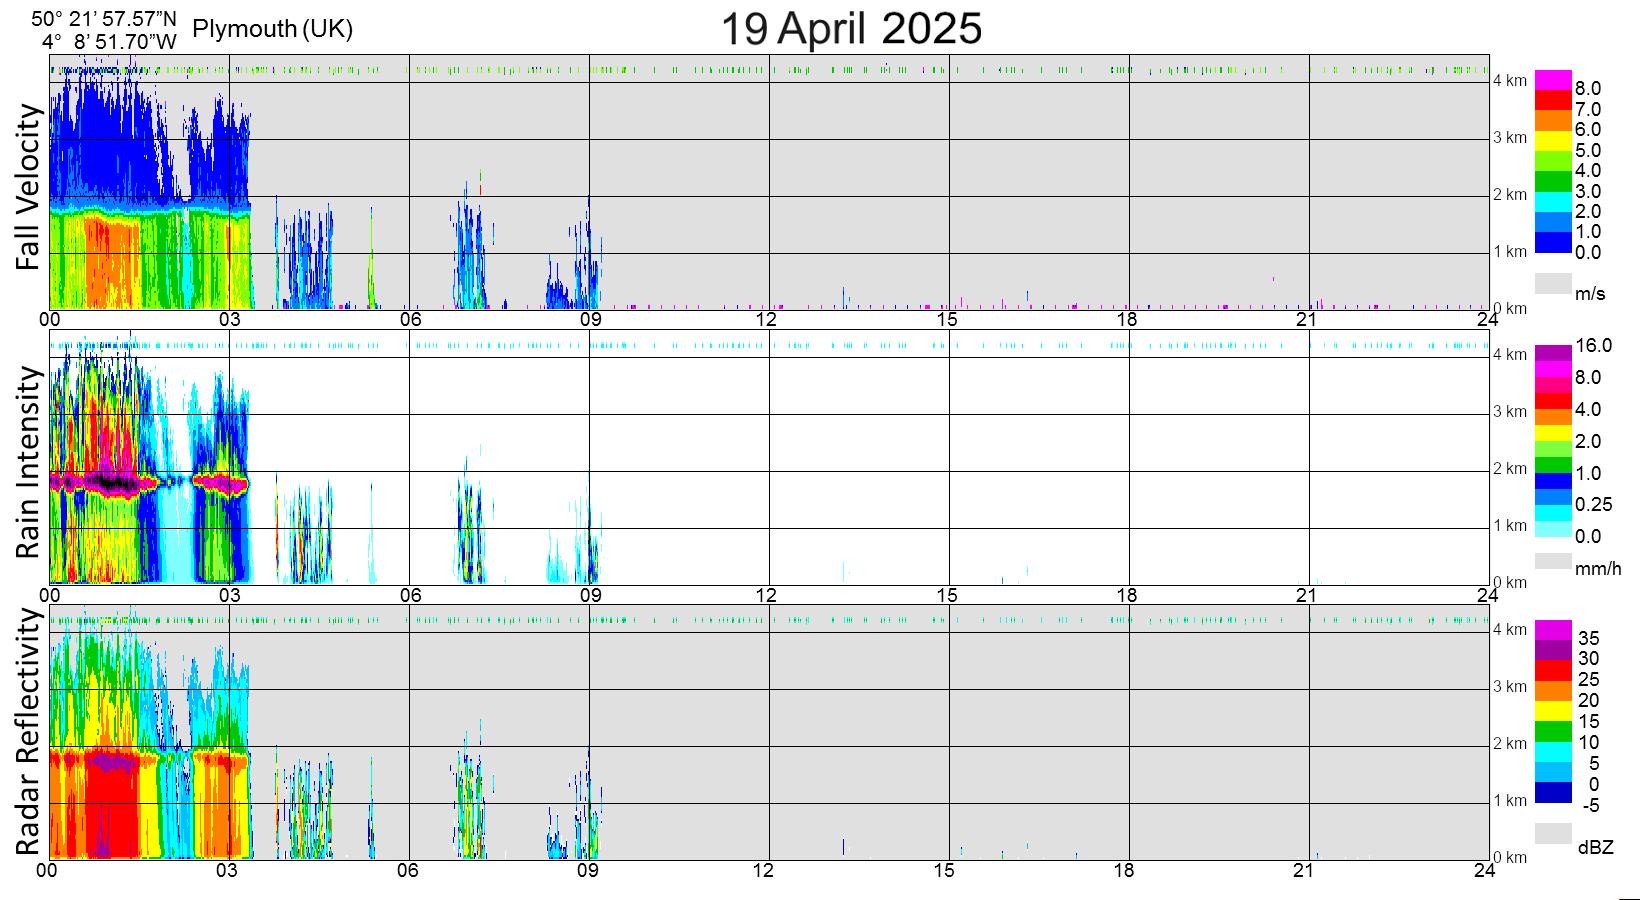Screen dimensions: 1640x900
Task: Pick the top purple swatch in Rain Intensity legend
Action: coord(1554,353)
